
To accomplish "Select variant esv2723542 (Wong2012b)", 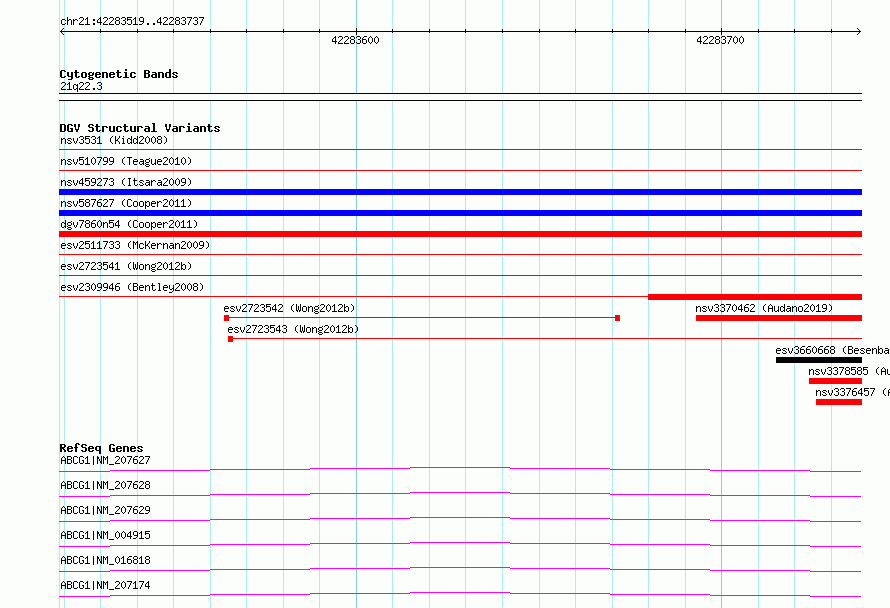I will 289,308.
